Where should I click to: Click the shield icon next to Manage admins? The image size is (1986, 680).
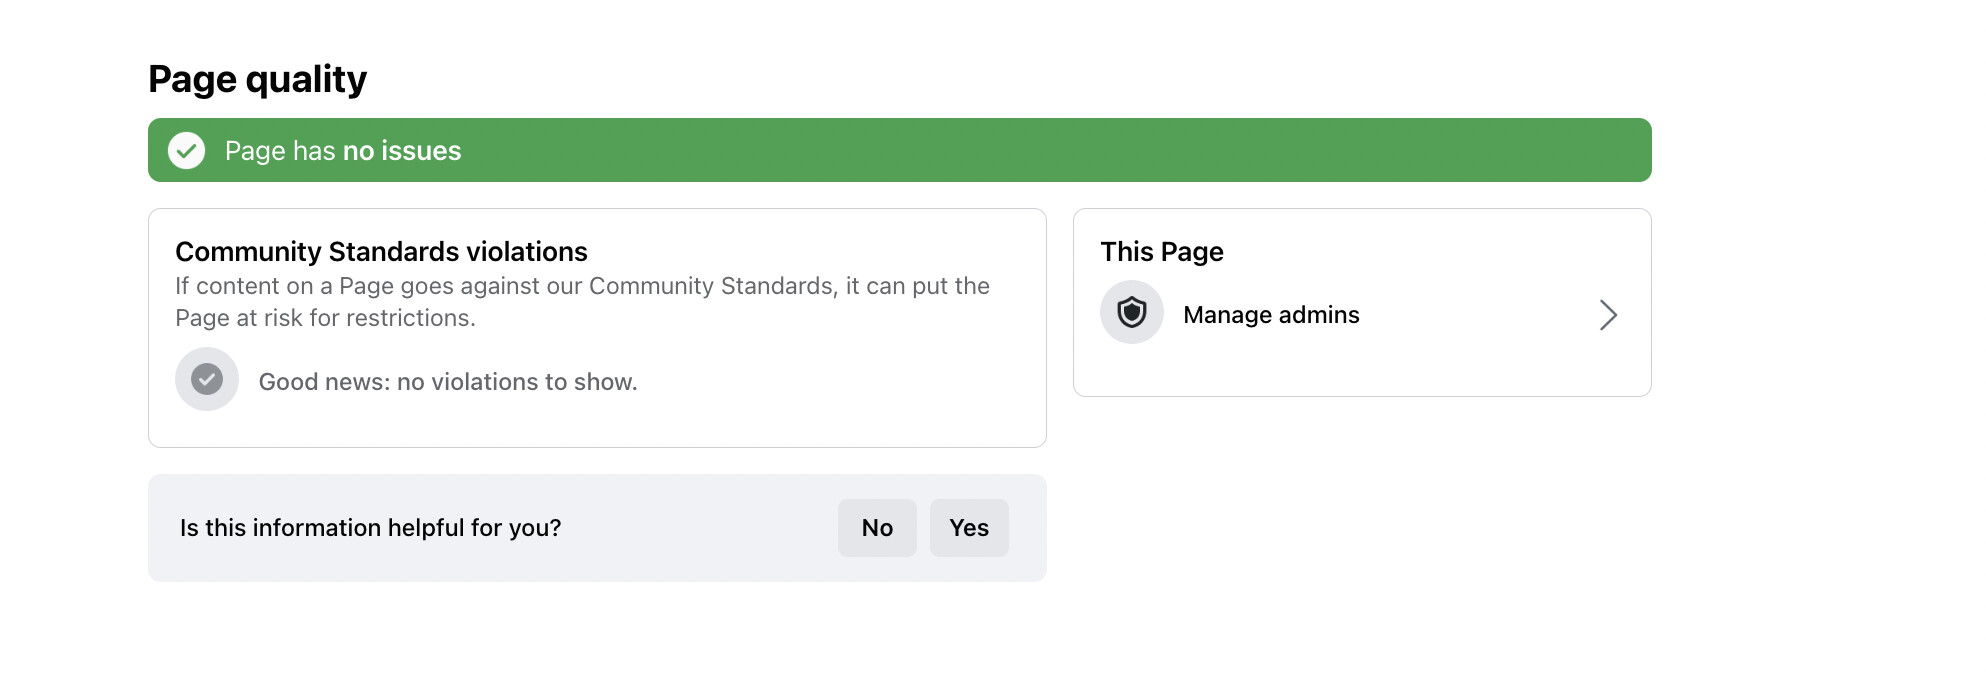1131,313
